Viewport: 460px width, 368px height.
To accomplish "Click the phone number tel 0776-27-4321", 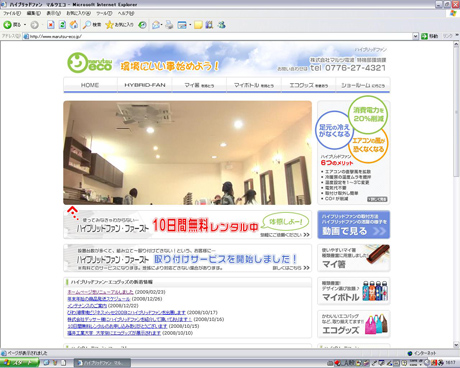I will coord(348,68).
